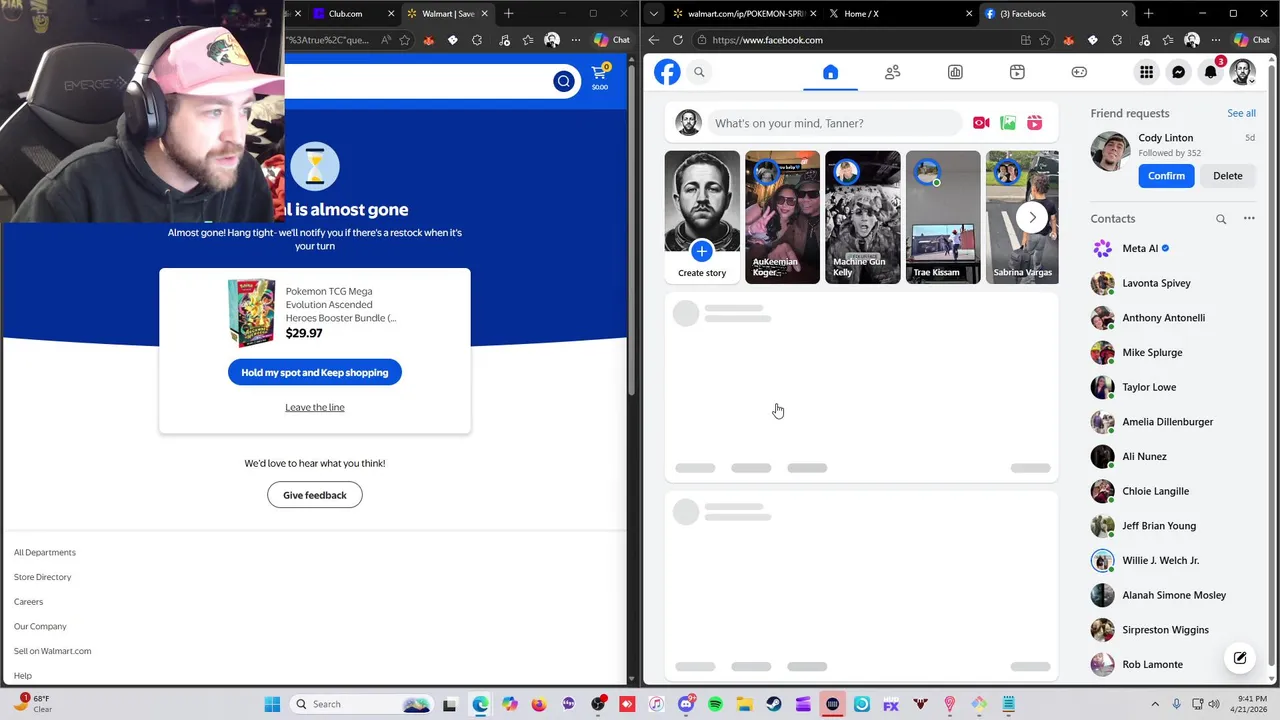Open Careers footer link

[28, 602]
